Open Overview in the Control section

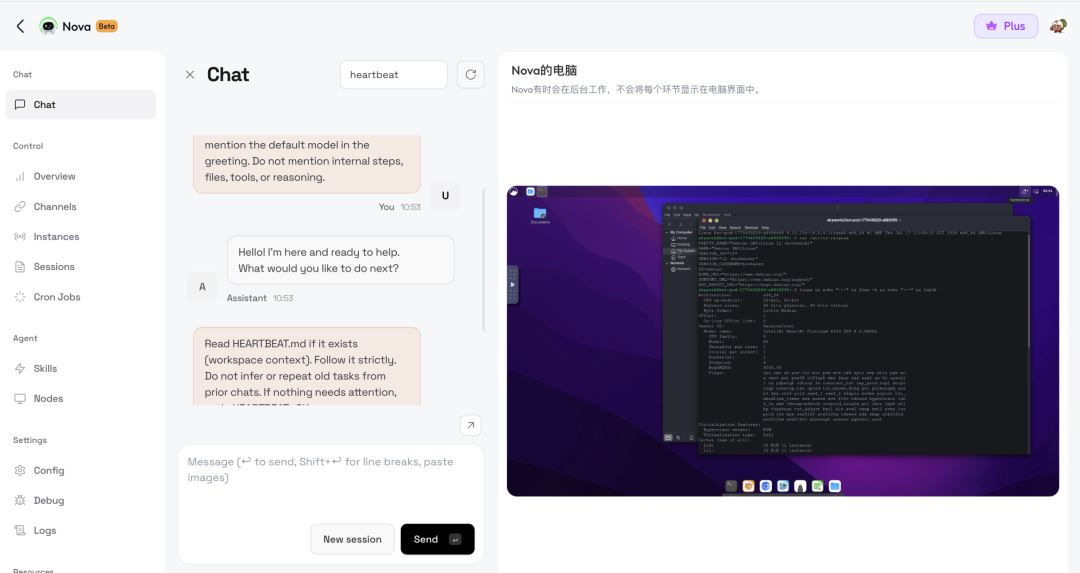point(81,176)
